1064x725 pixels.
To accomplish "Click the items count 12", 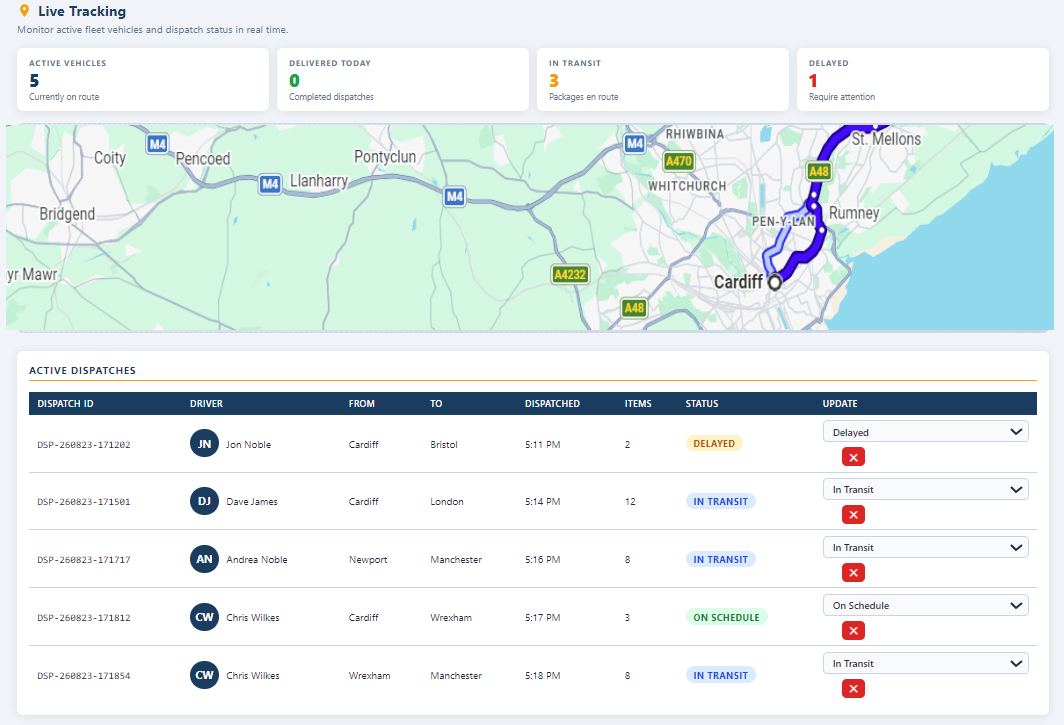I will coord(630,502).
